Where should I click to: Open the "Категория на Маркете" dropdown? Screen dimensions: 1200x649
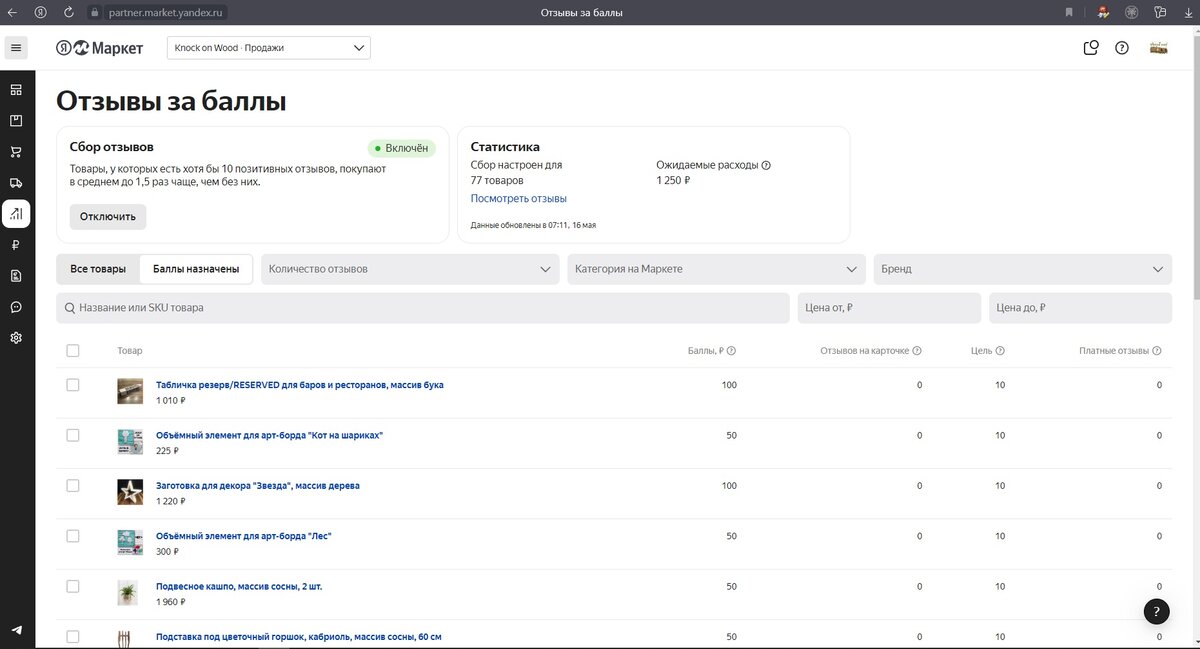click(716, 269)
